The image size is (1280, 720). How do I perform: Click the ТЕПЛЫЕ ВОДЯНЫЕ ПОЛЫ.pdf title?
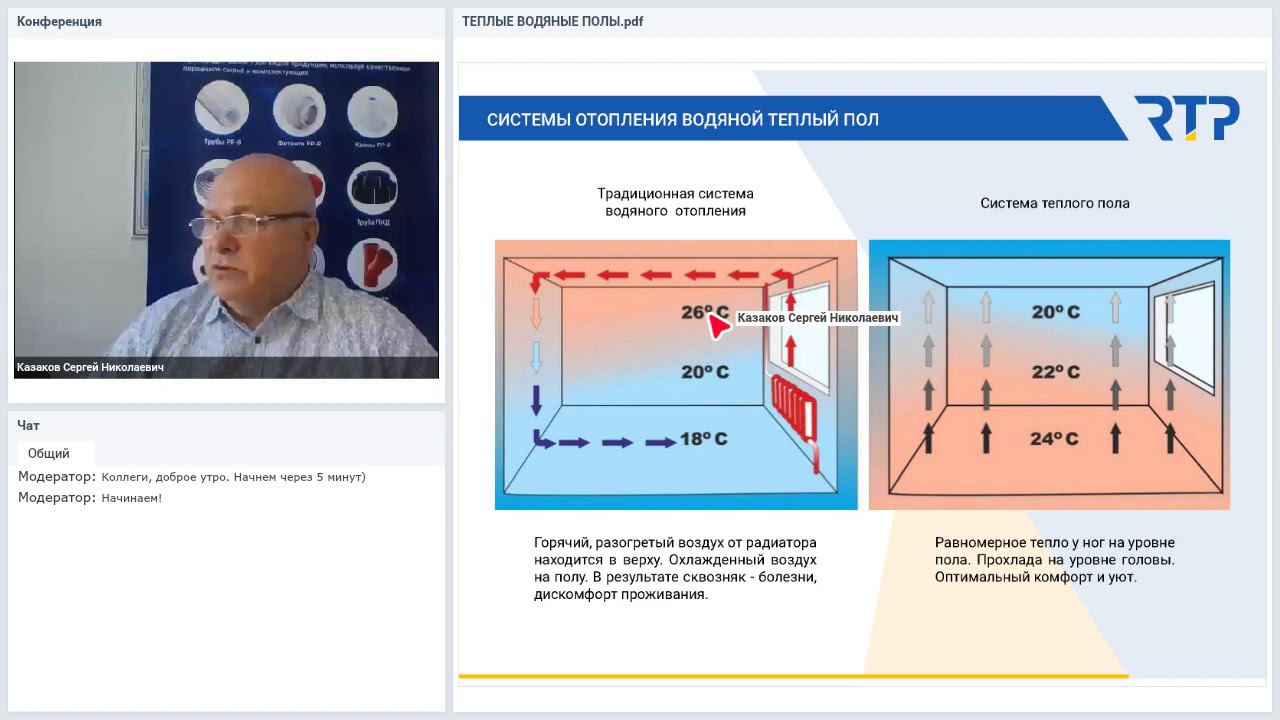pyautogui.click(x=552, y=22)
